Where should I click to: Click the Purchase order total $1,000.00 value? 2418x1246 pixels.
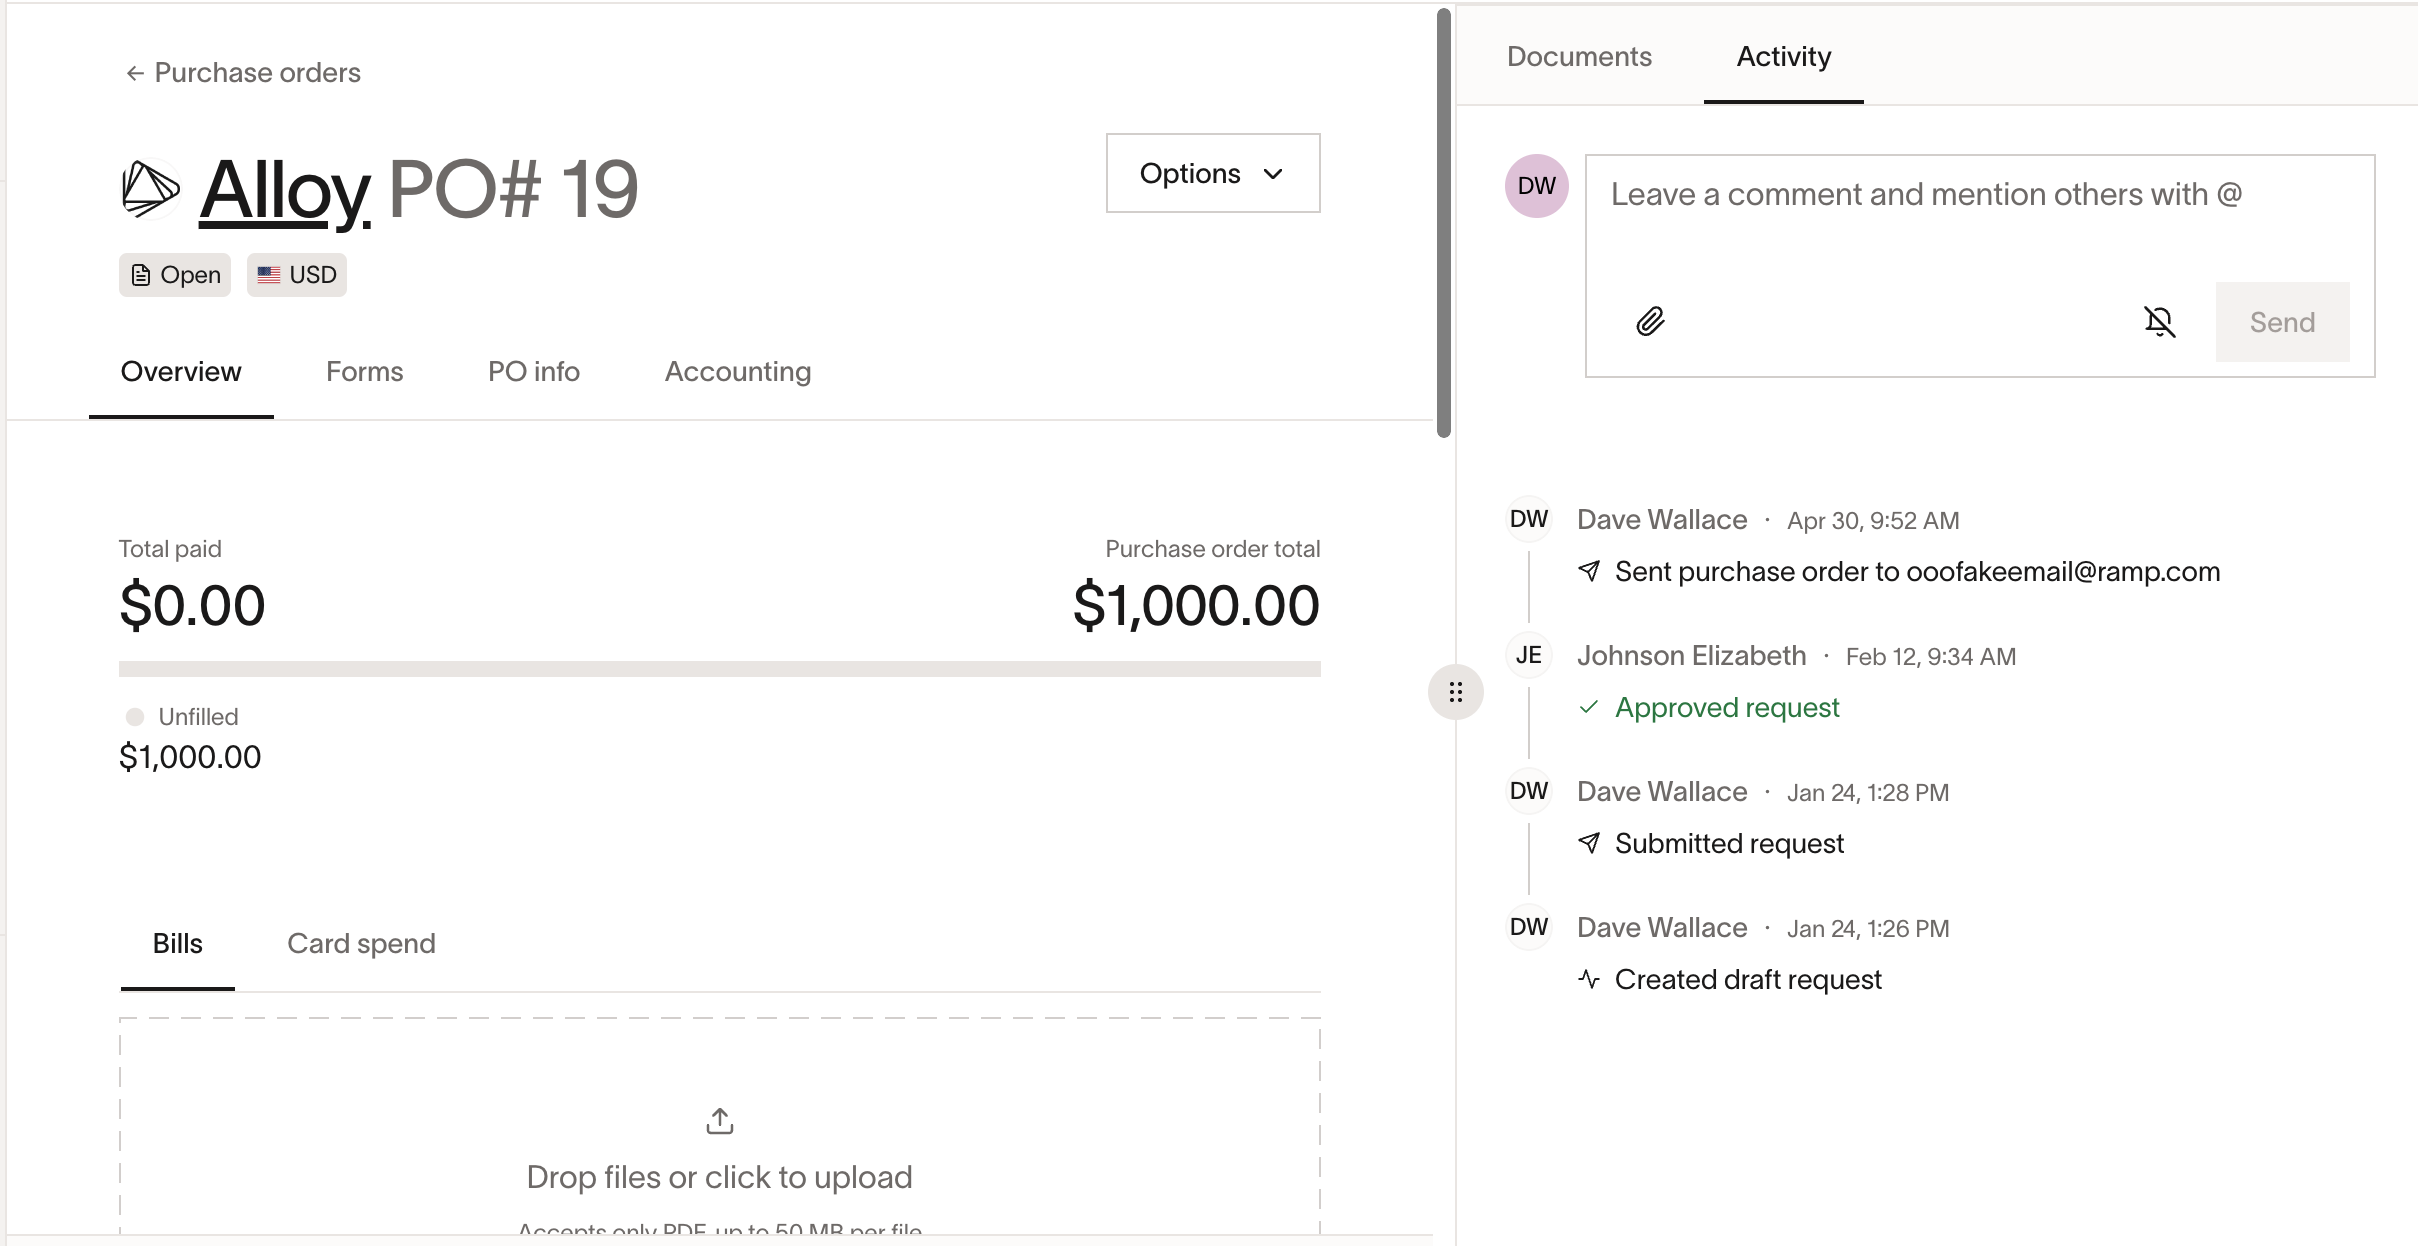(x=1196, y=606)
